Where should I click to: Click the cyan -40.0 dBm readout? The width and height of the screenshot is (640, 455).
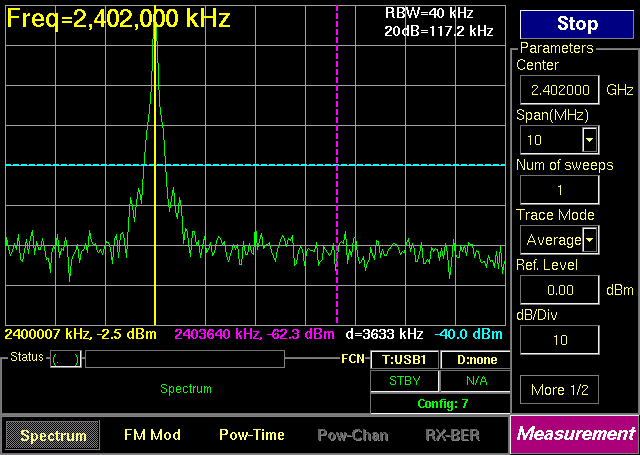coord(469,334)
